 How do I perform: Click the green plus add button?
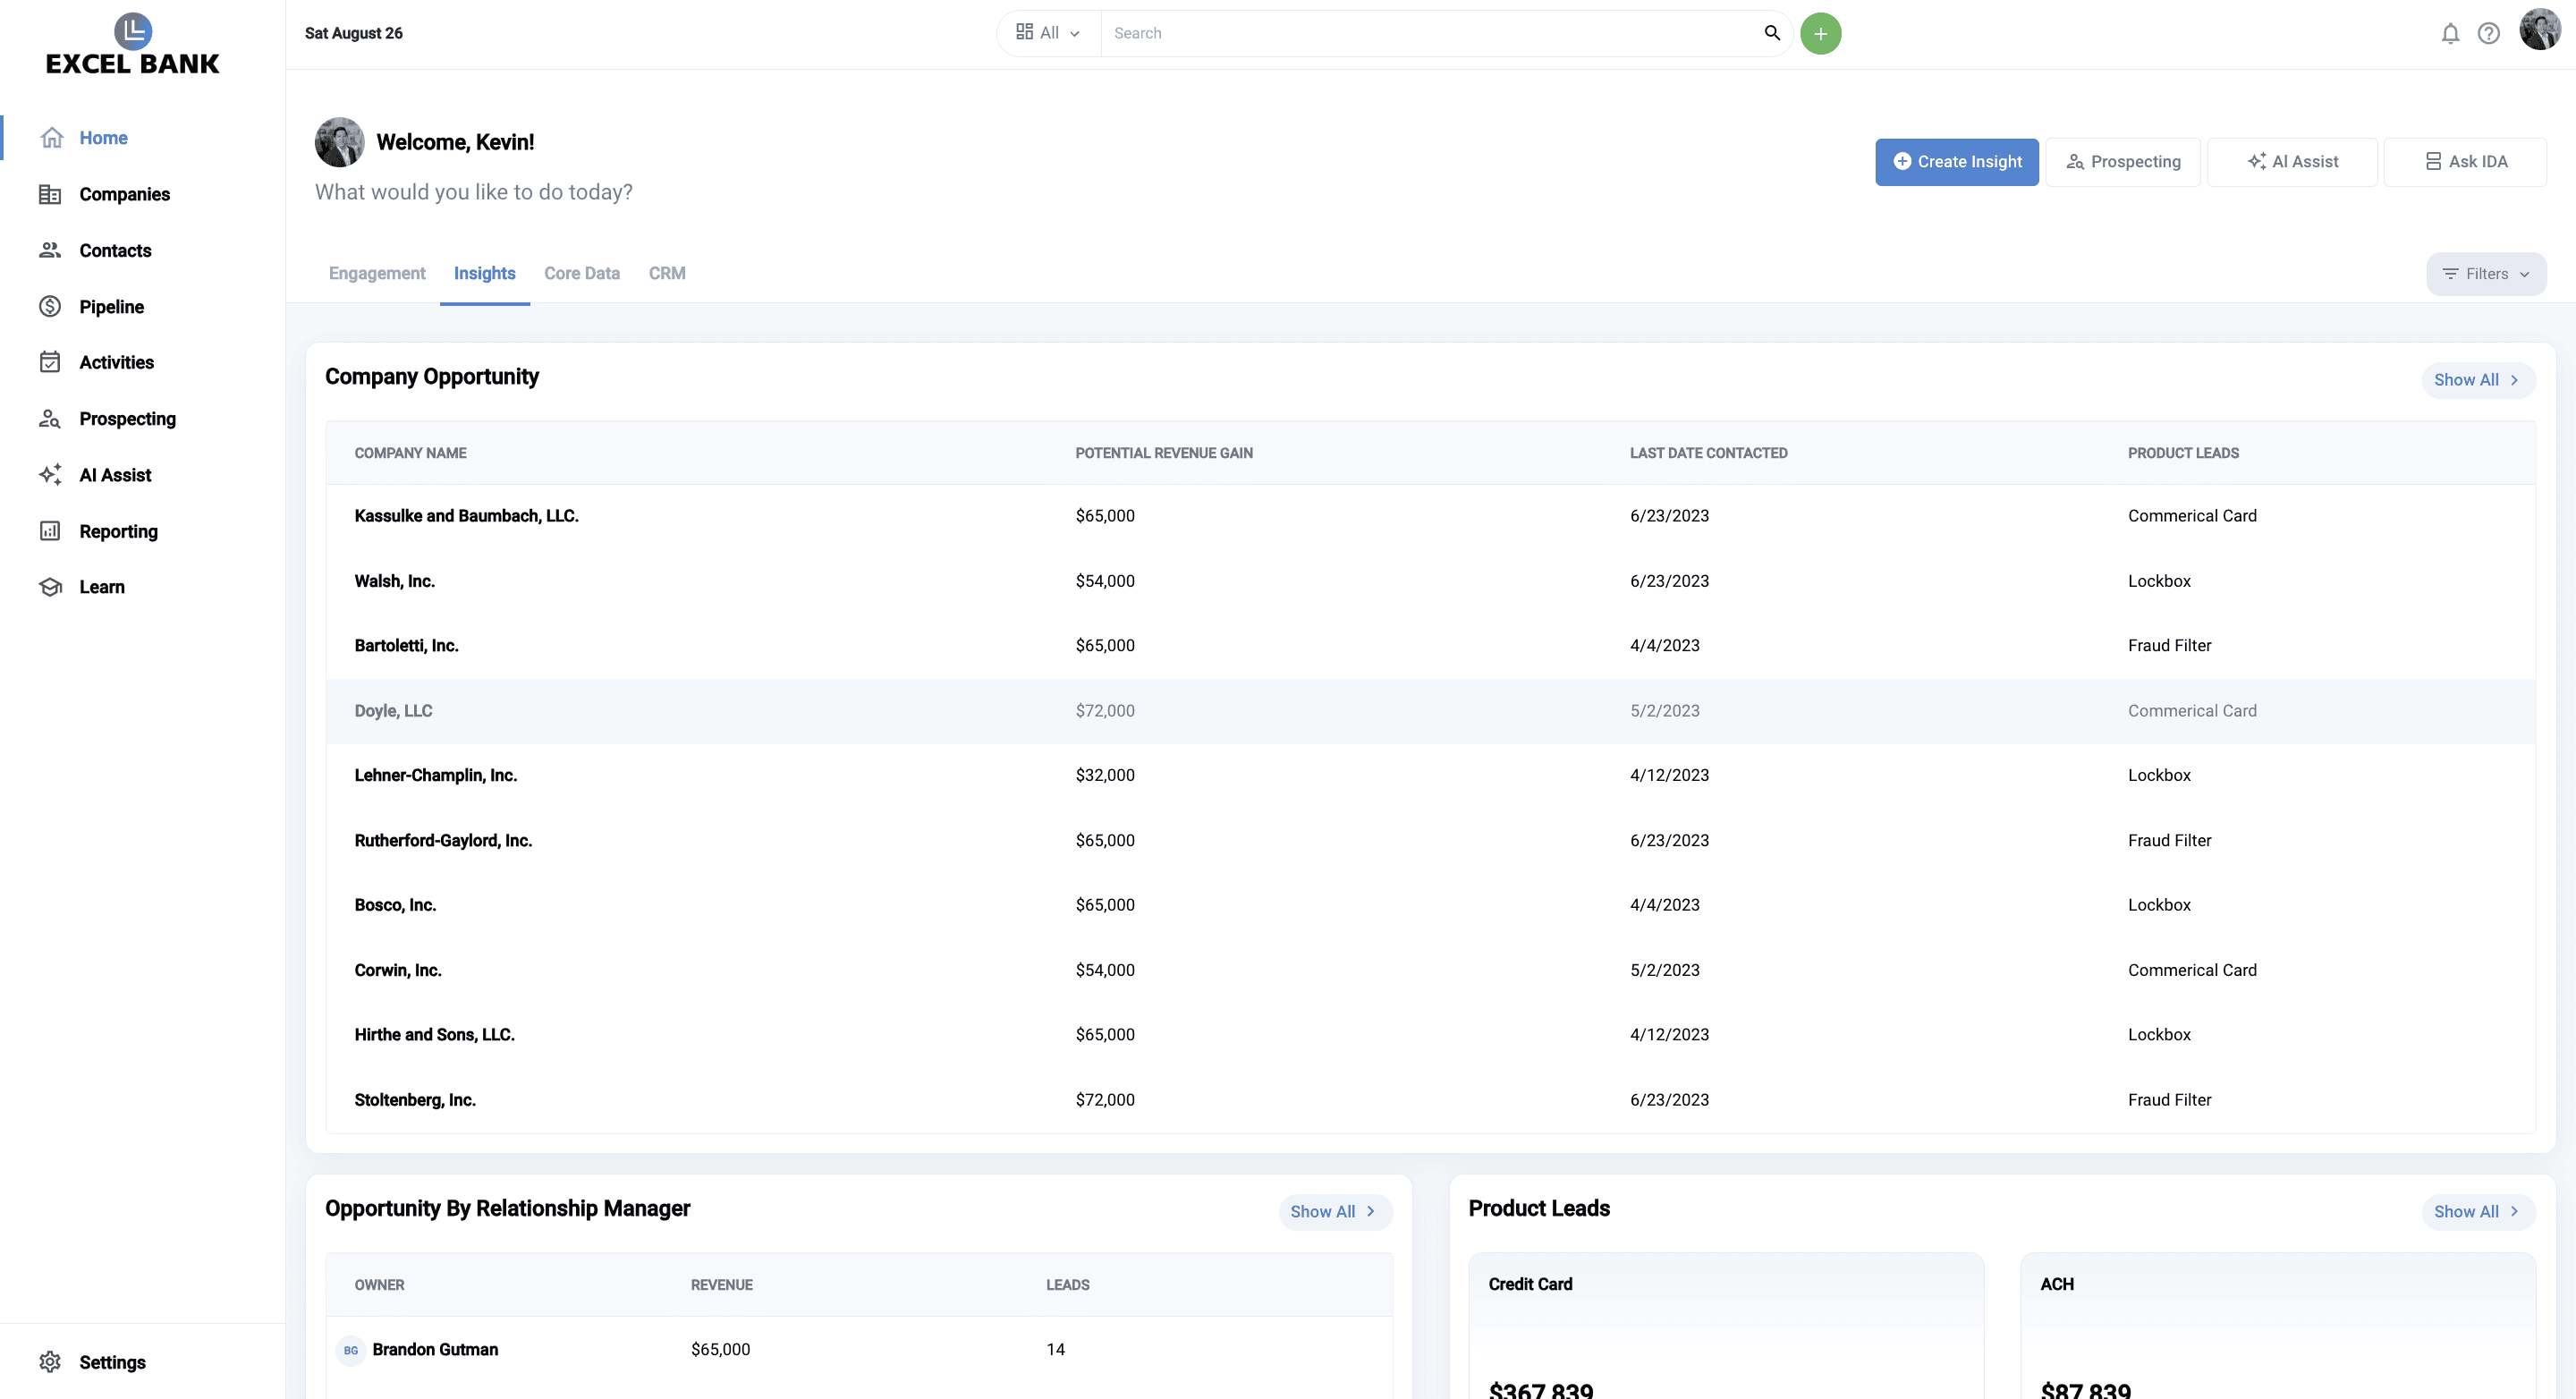tap(1820, 33)
